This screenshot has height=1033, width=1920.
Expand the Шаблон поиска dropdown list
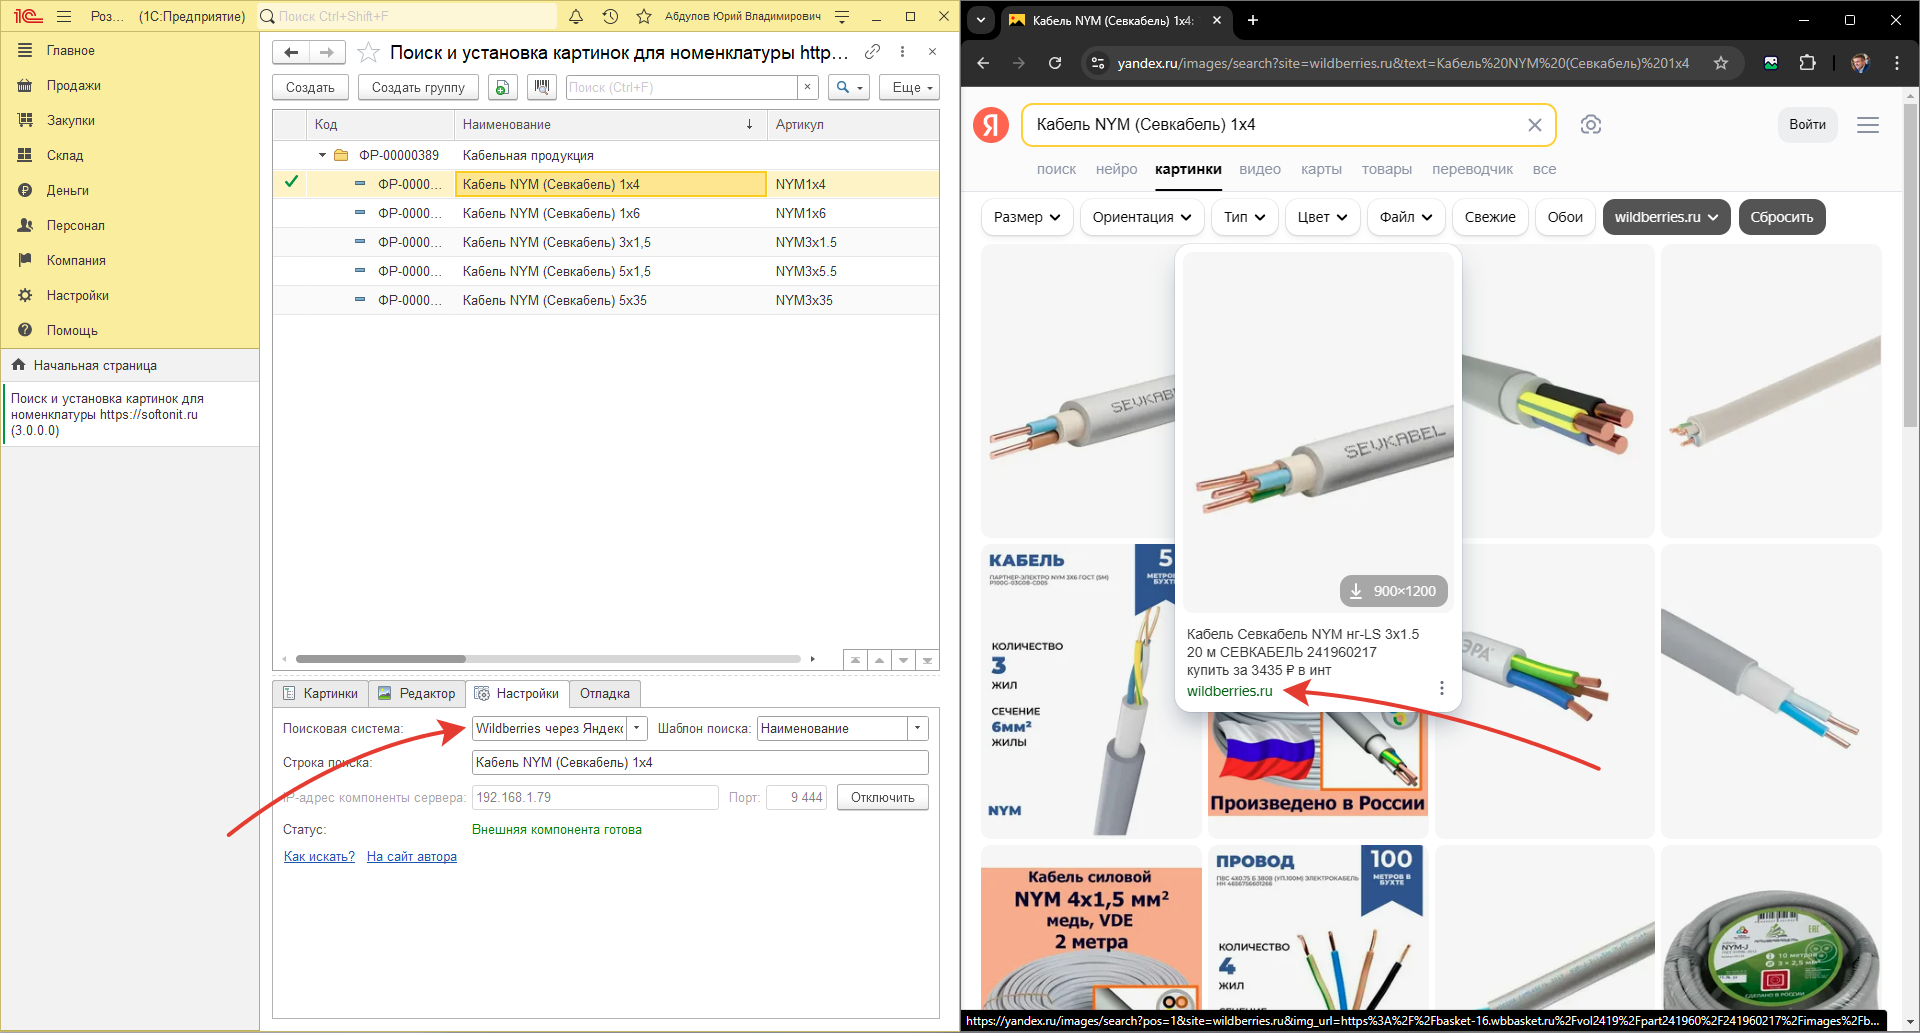[x=917, y=729]
